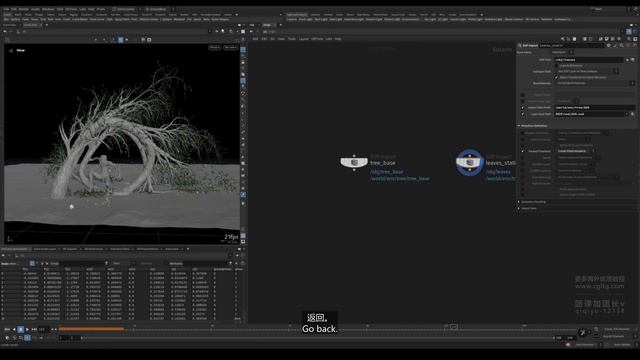This screenshot has height=360, width=640.
Task: Toggle the Import Group Type checkbox
Action: tap(522, 101)
